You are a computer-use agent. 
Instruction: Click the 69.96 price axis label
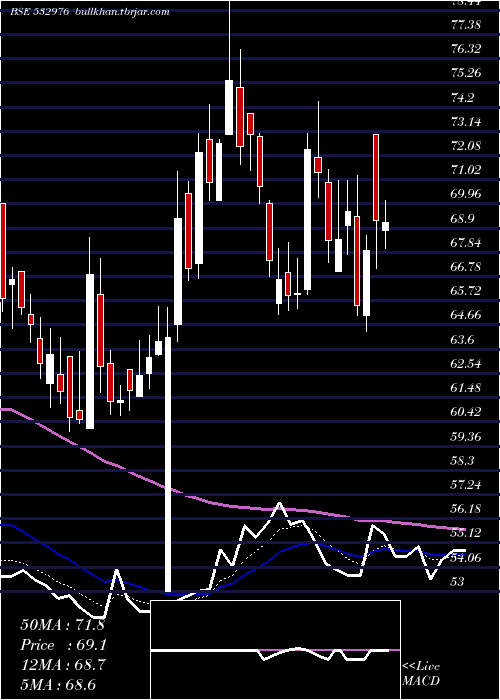[x=466, y=193]
